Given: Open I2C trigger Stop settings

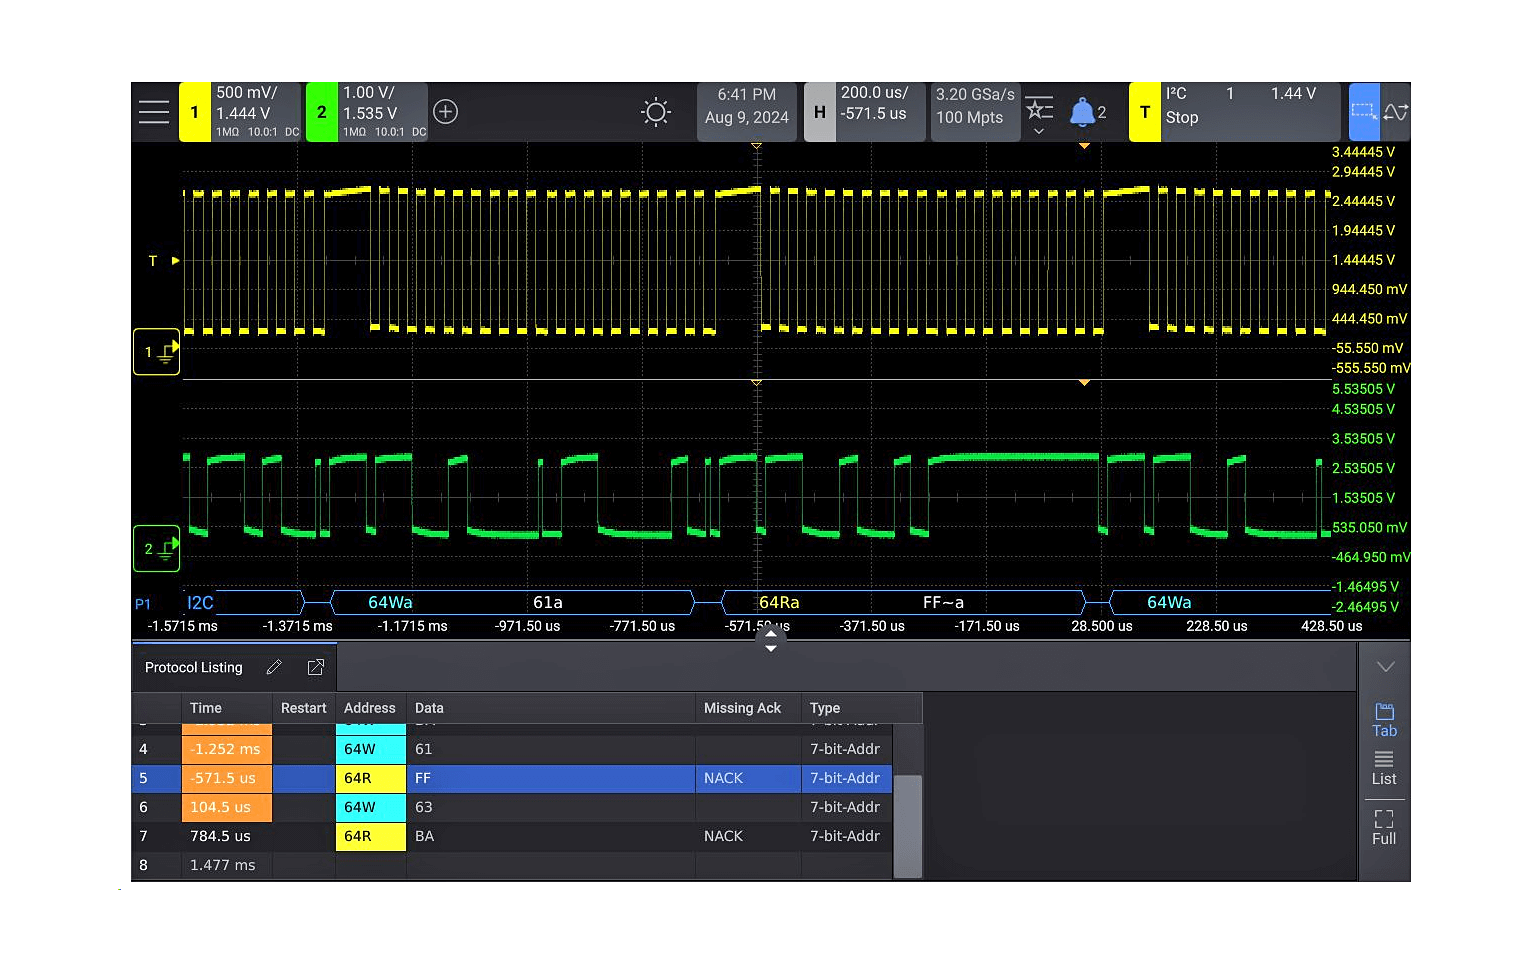Looking at the screenshot, I should [1250, 112].
